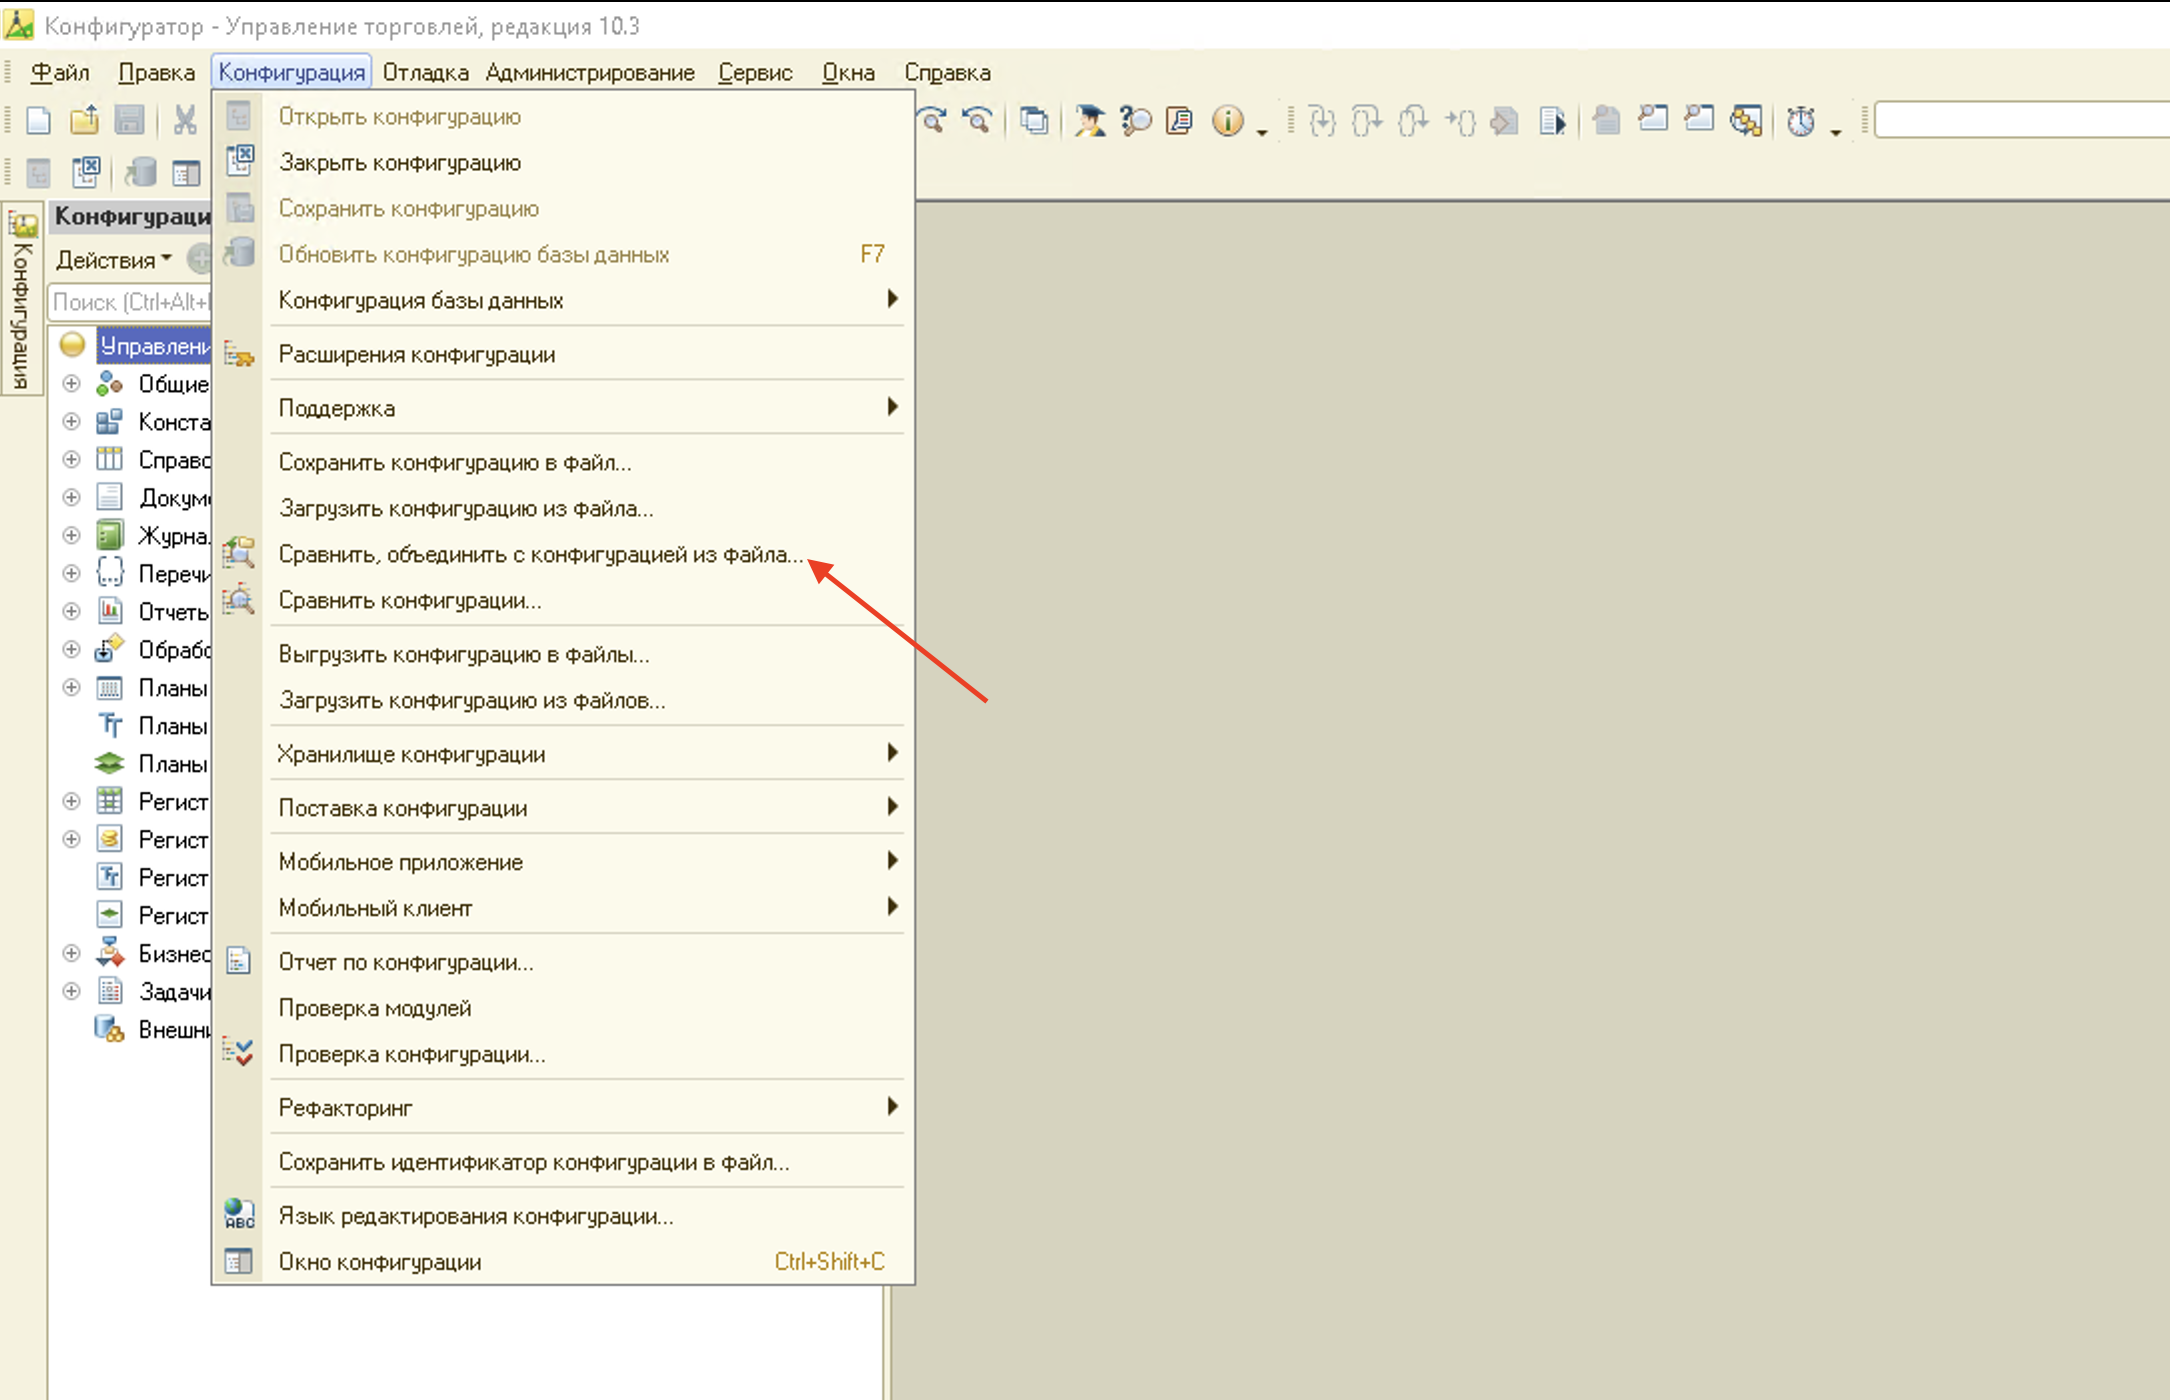This screenshot has height=1400, width=2170.
Task: Click the Windows list toolbar icon
Action: pos(1034,121)
